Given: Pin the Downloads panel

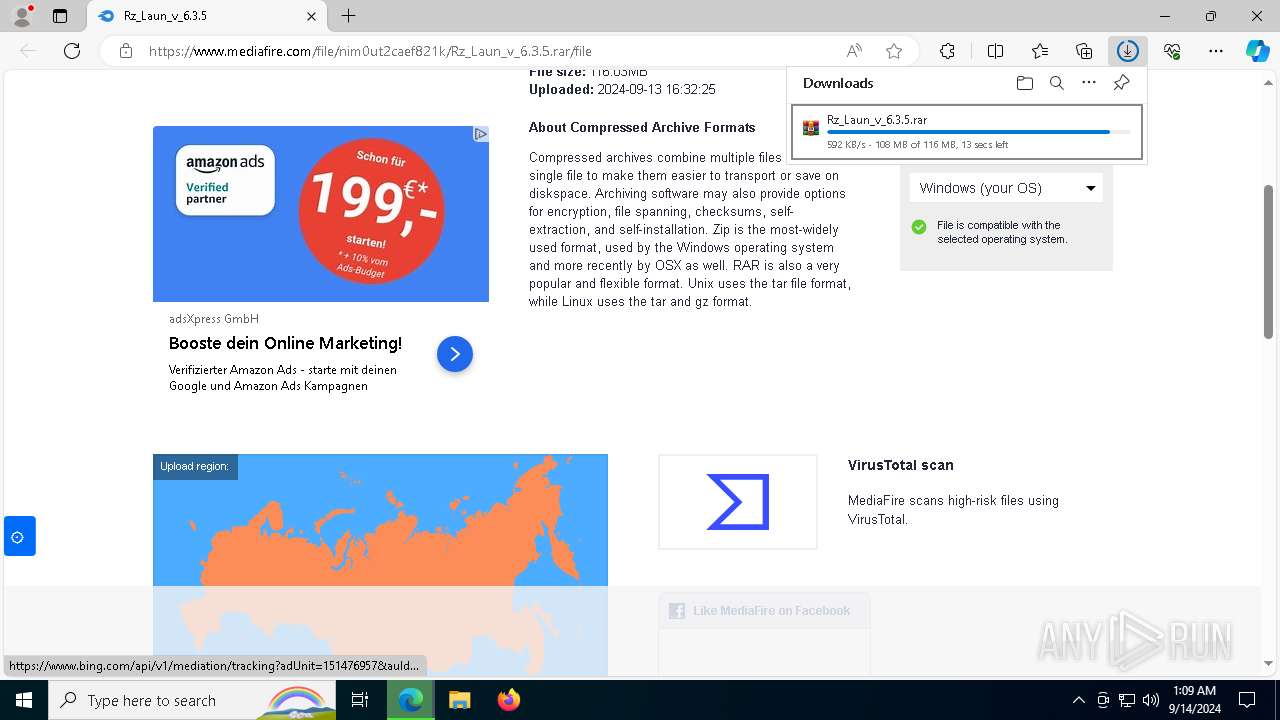Looking at the screenshot, I should tap(1121, 83).
